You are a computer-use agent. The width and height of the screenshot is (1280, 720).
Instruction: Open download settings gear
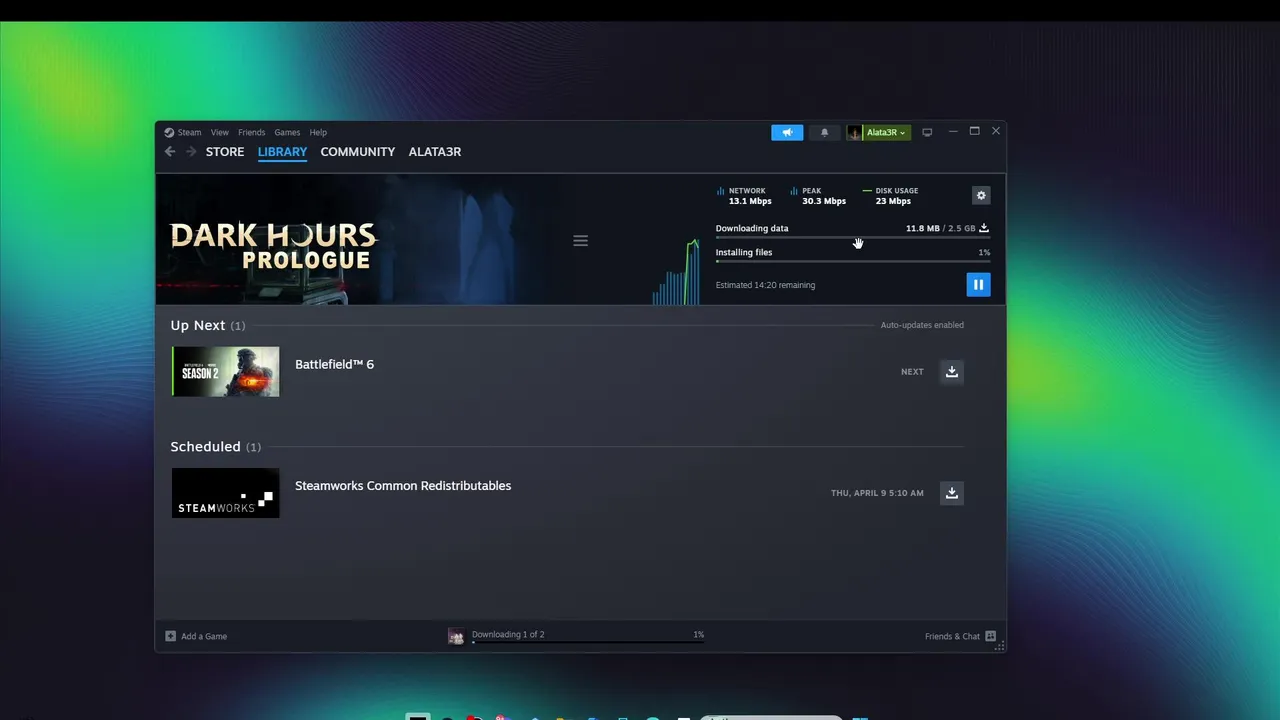(981, 196)
